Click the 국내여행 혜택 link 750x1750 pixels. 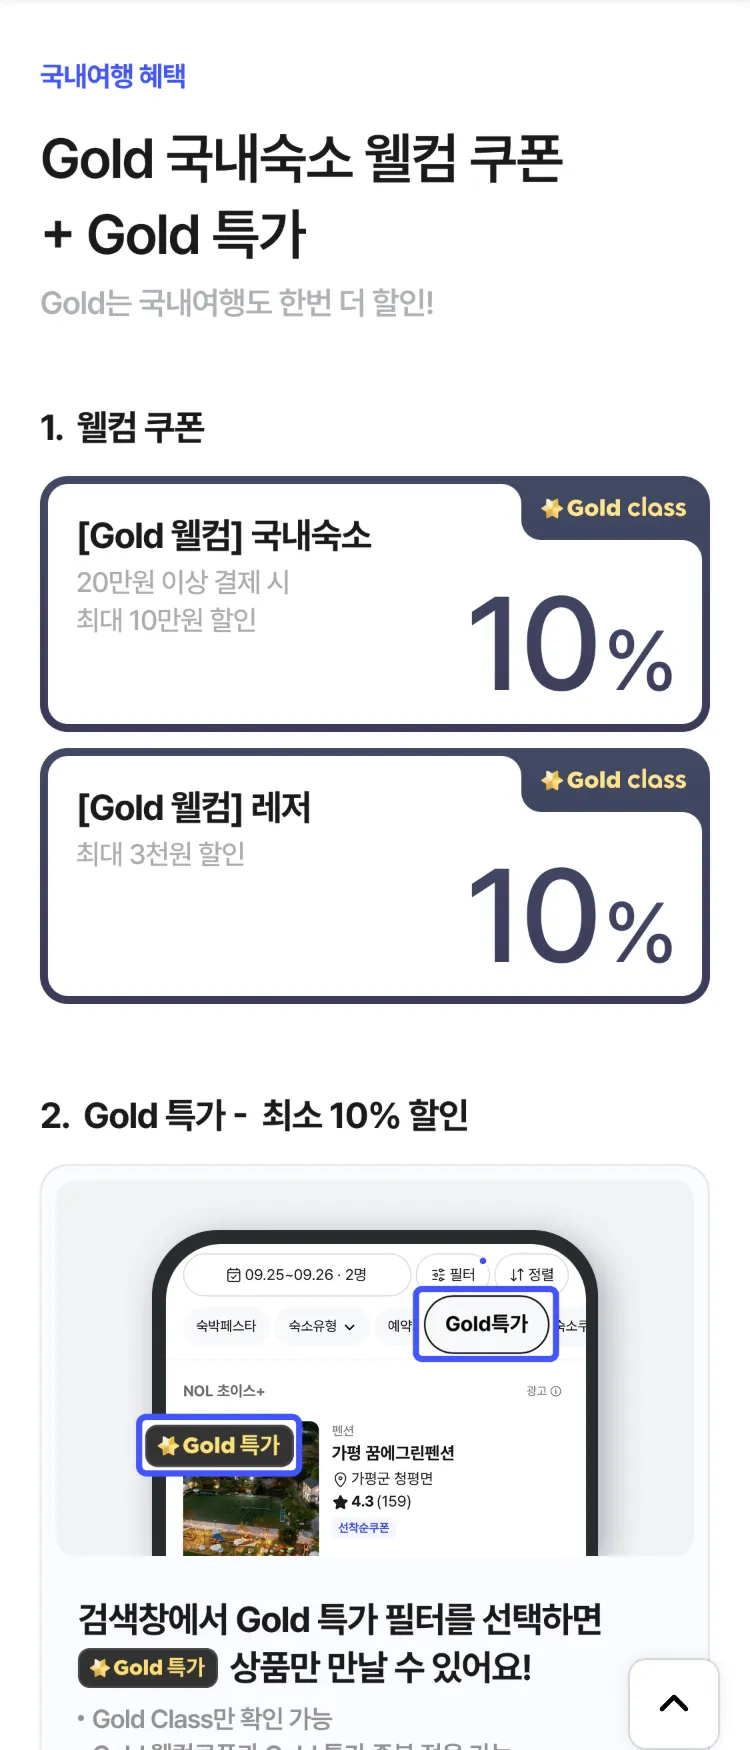113,76
